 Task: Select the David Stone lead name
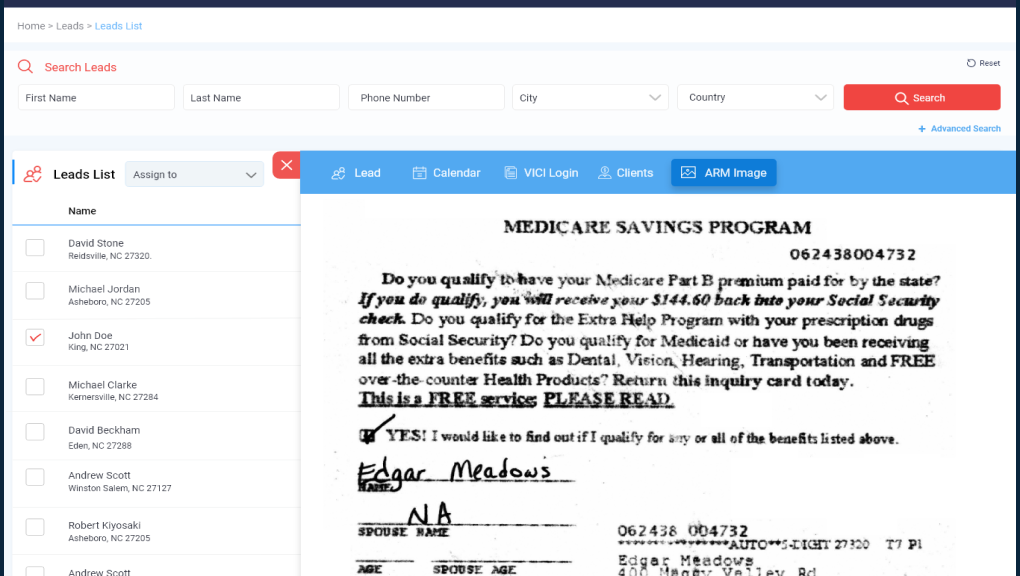click(96, 243)
